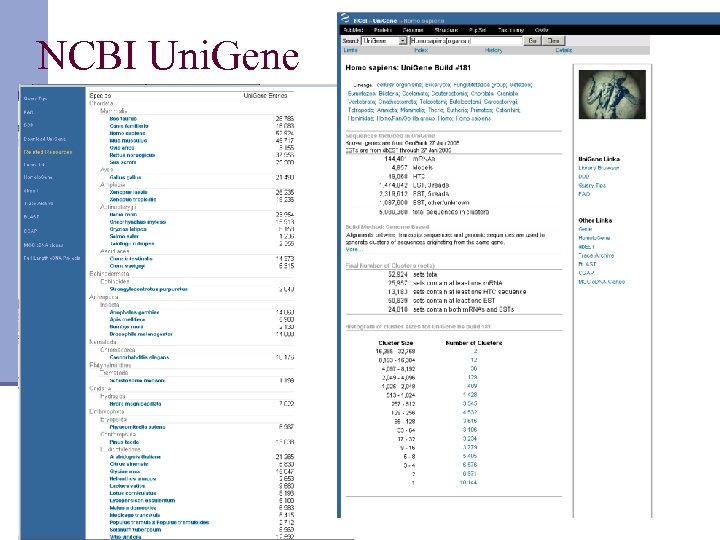Open Xenopus laevis species link

coord(129,192)
